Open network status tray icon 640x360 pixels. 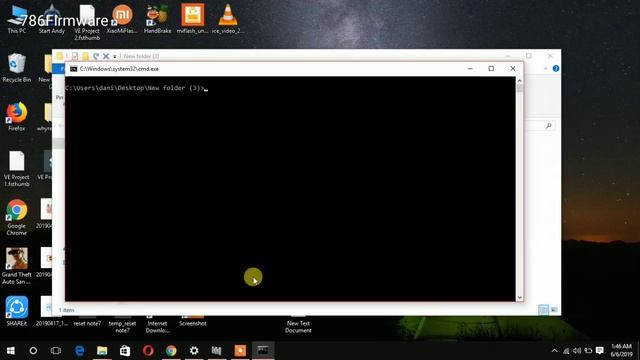coord(566,351)
